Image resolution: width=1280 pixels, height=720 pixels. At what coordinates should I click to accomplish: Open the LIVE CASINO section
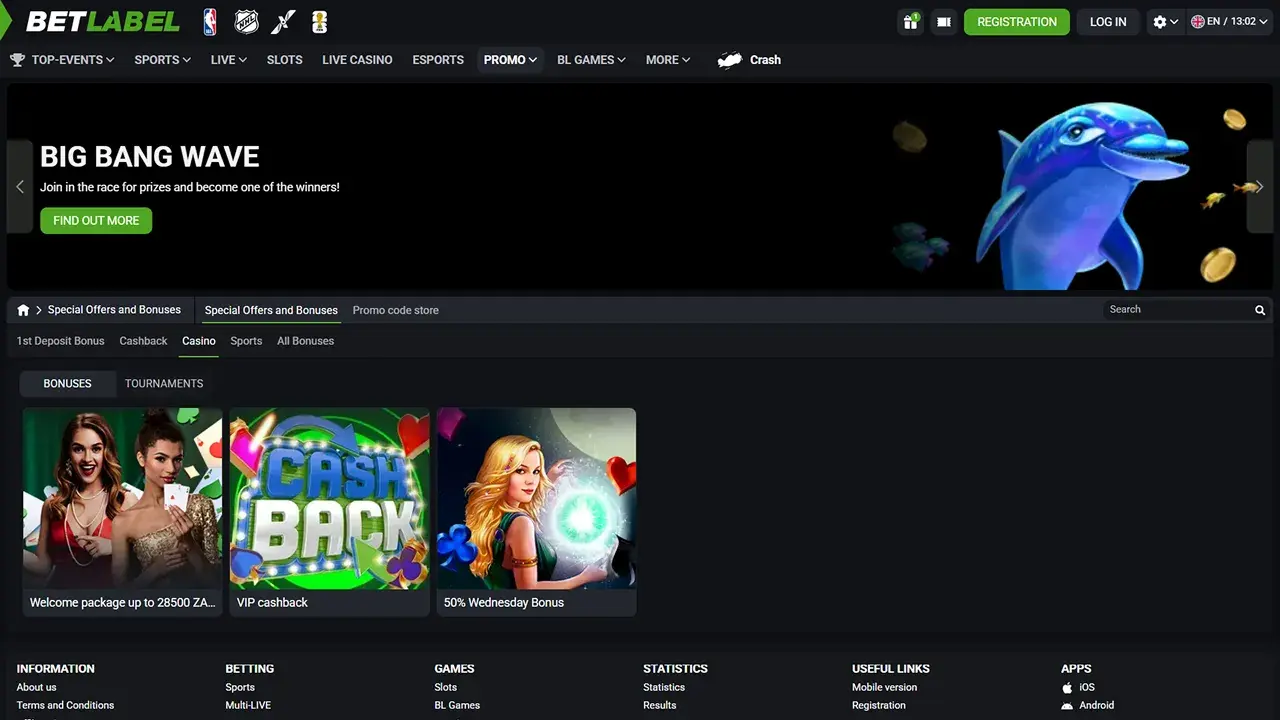(x=357, y=60)
